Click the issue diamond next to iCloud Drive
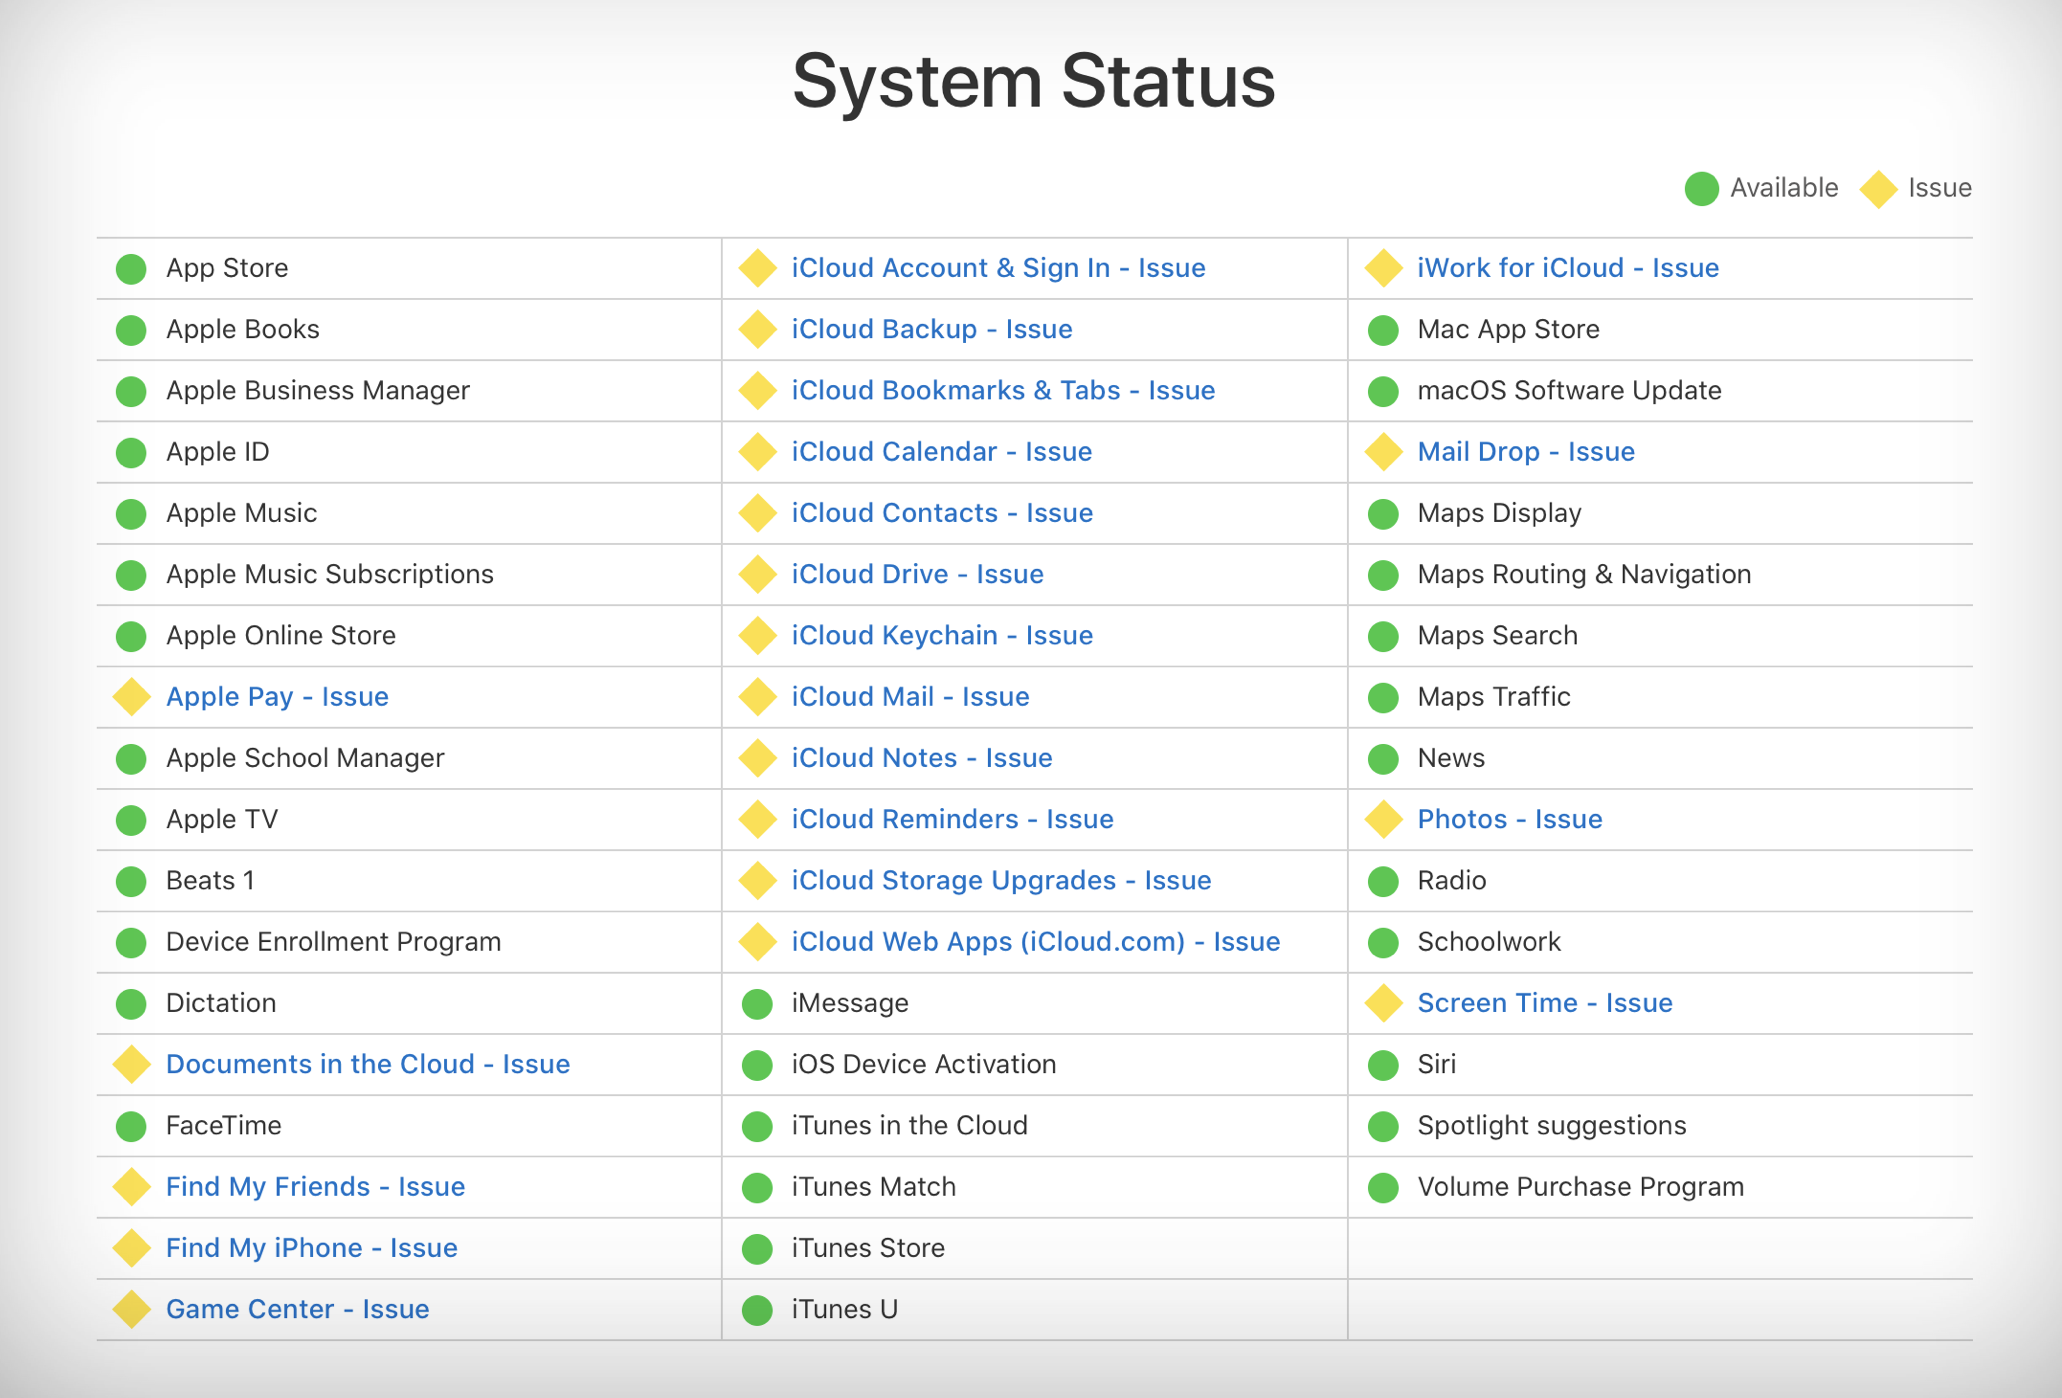 (x=757, y=575)
